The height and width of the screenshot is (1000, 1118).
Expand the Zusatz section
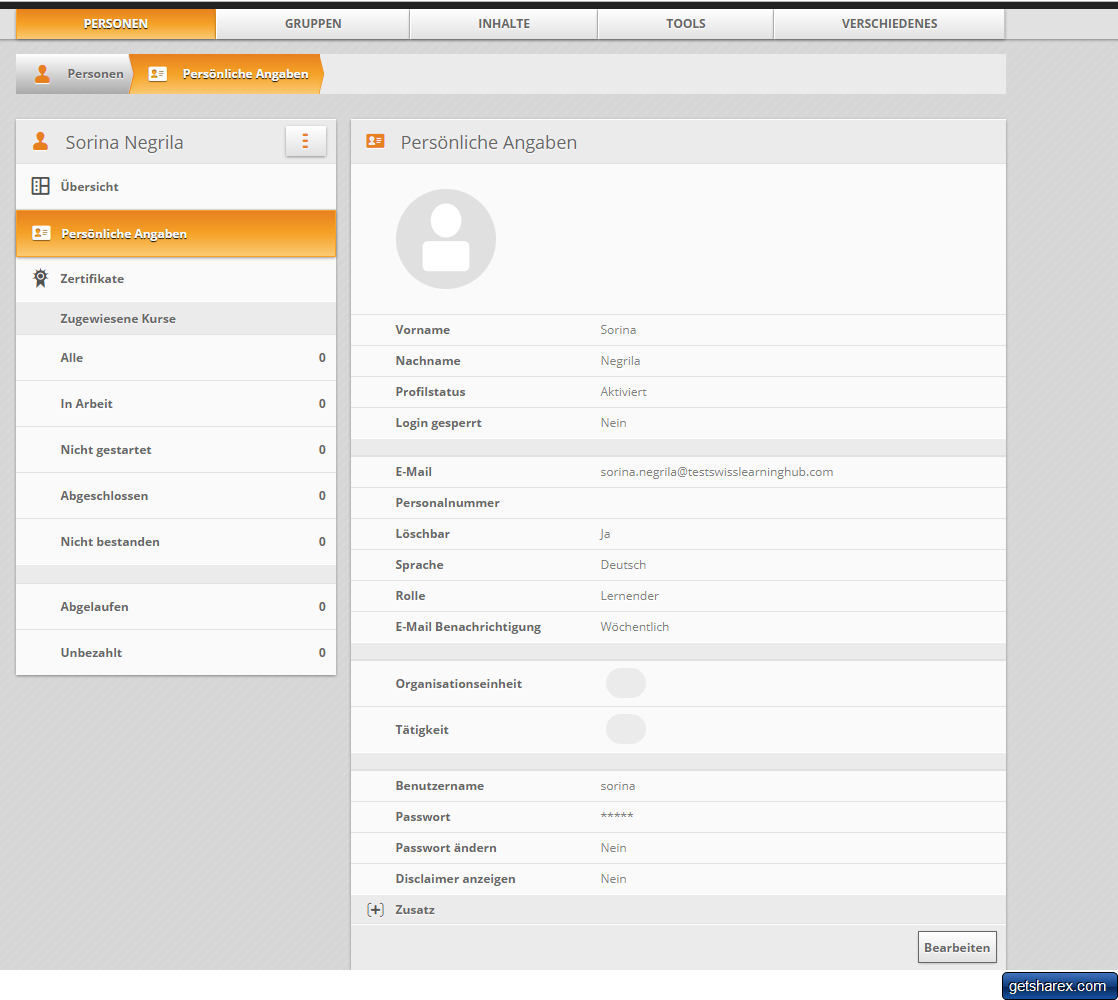click(376, 910)
